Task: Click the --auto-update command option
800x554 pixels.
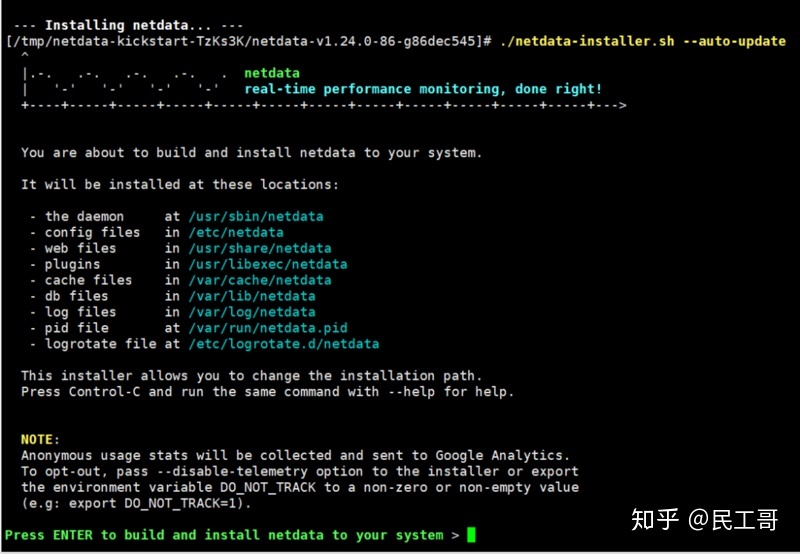Action: 734,41
